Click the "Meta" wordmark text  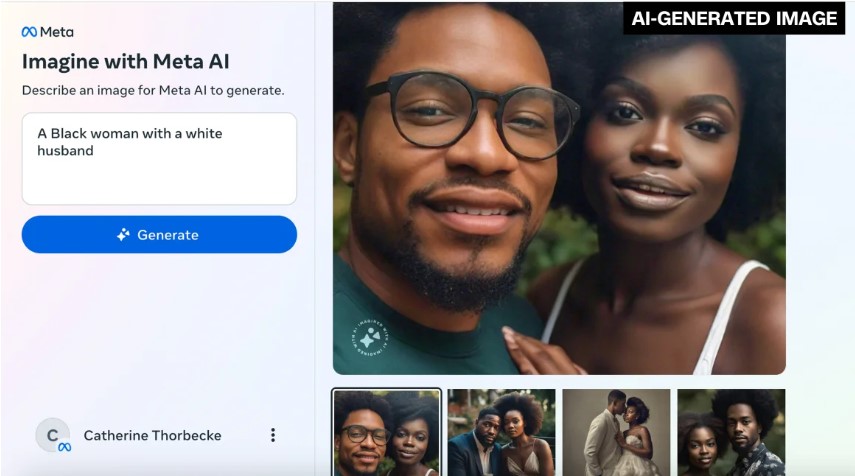click(57, 32)
